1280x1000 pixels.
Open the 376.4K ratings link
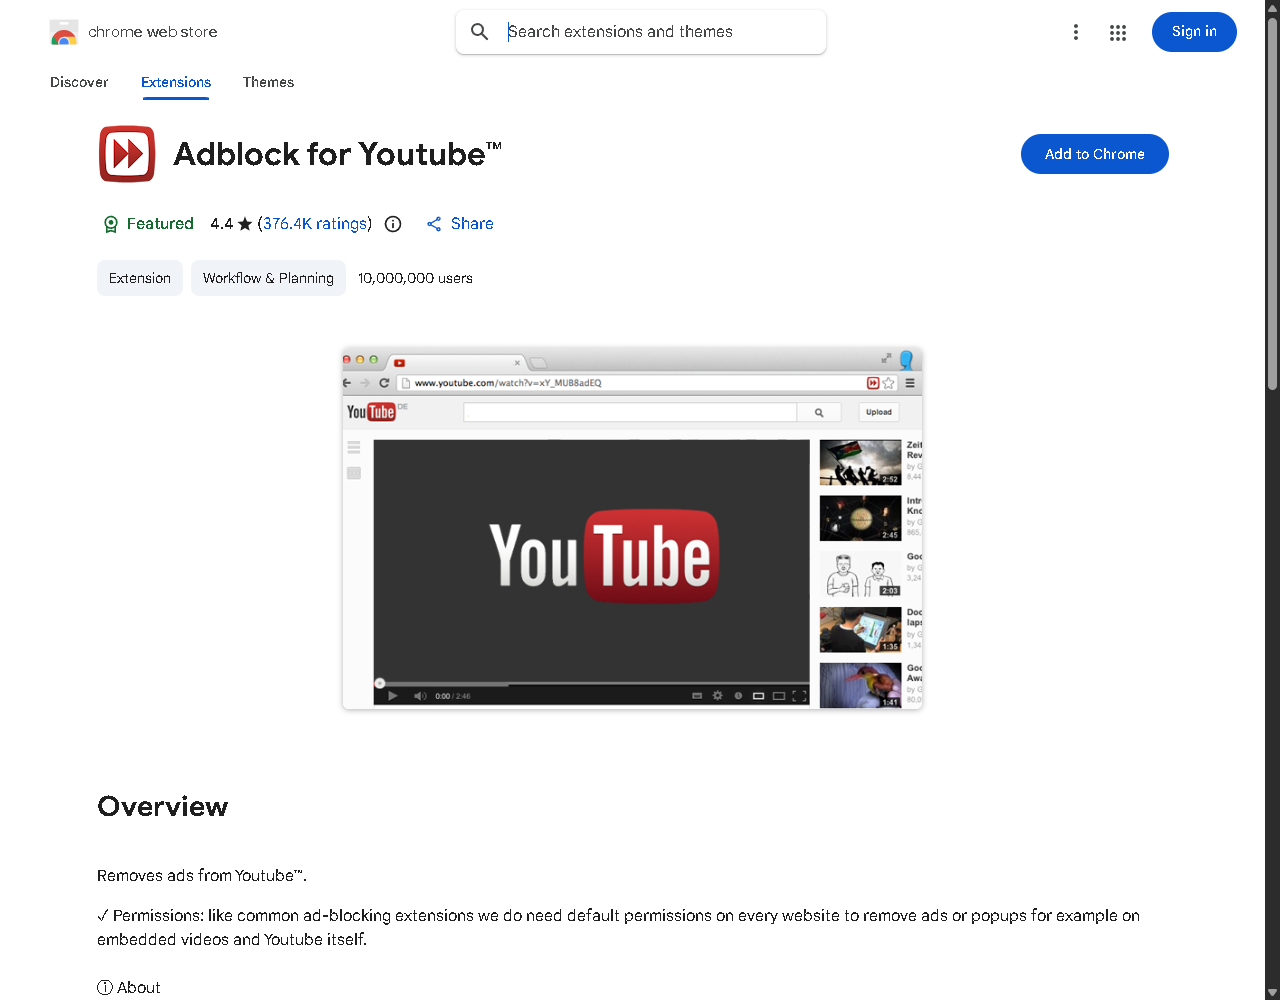click(315, 224)
